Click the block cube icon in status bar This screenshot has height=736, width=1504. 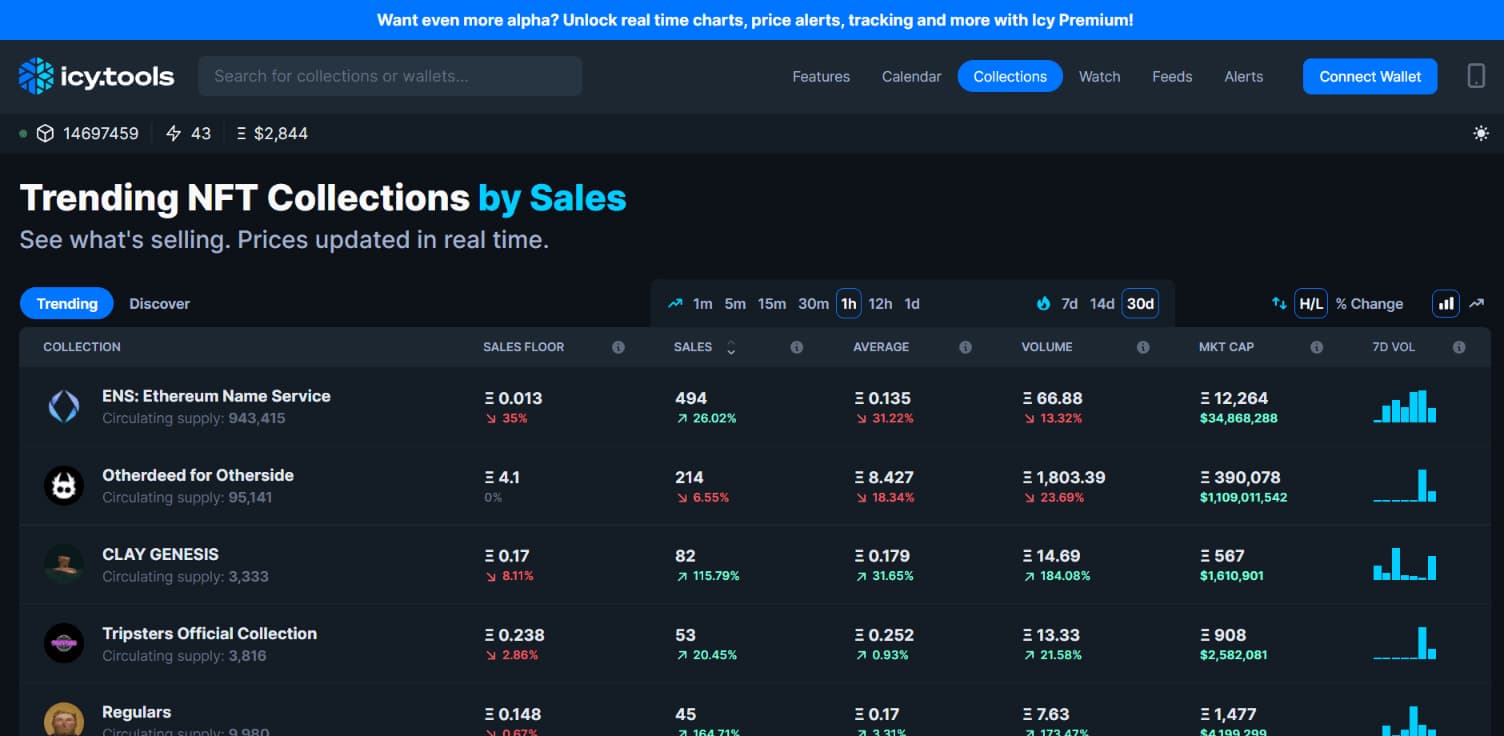click(x=45, y=132)
